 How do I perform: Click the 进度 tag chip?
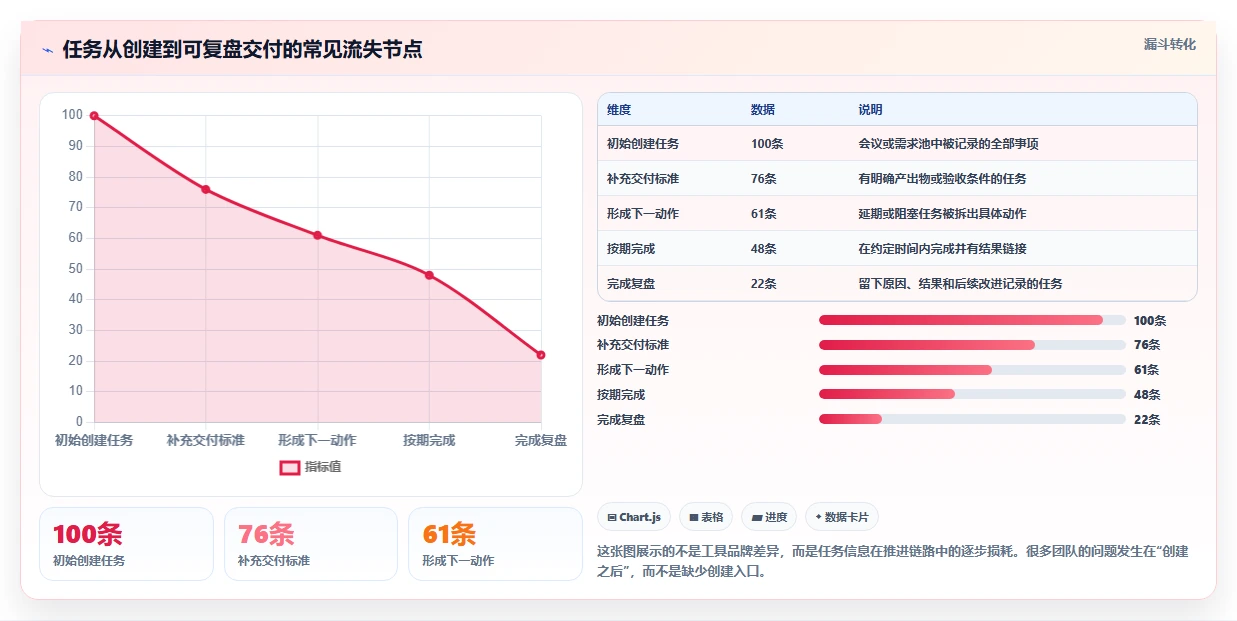coord(769,517)
